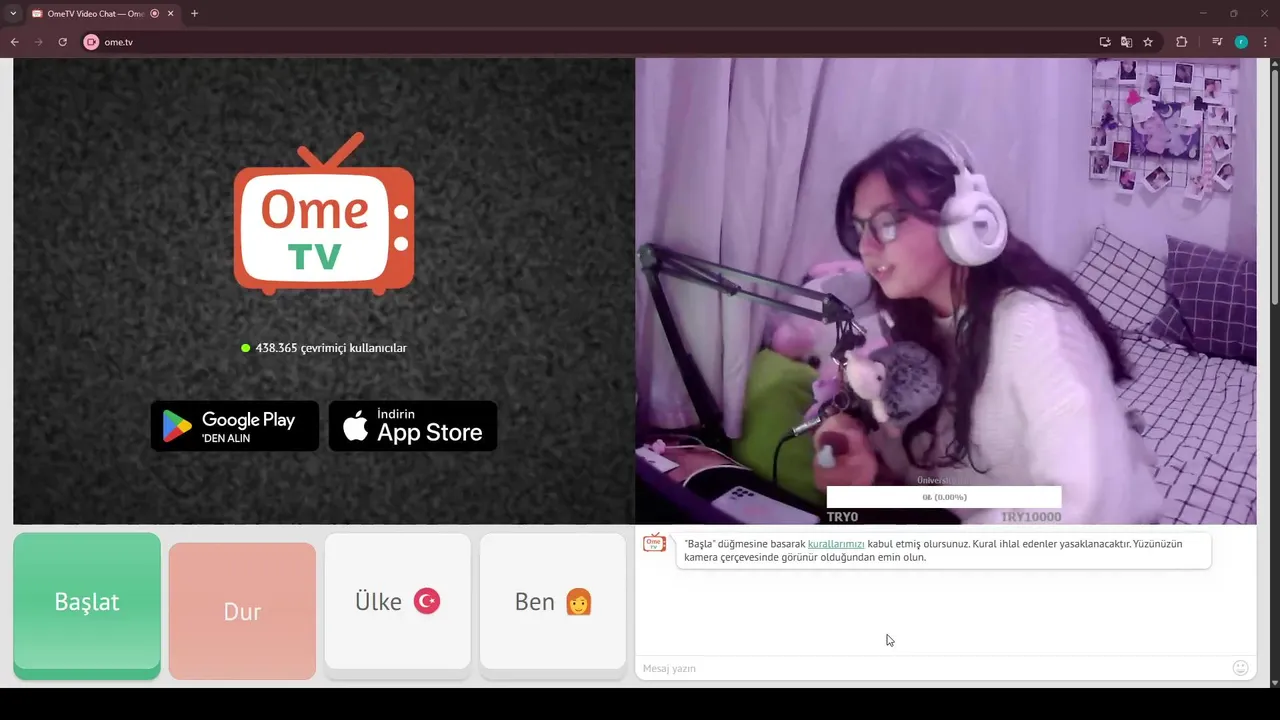Click the OmeTV logo

tap(324, 214)
